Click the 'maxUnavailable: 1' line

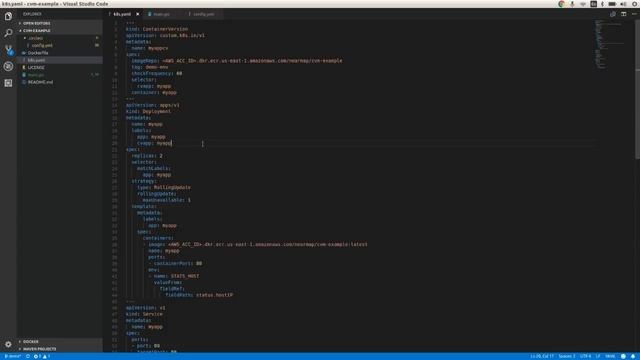click(x=167, y=200)
